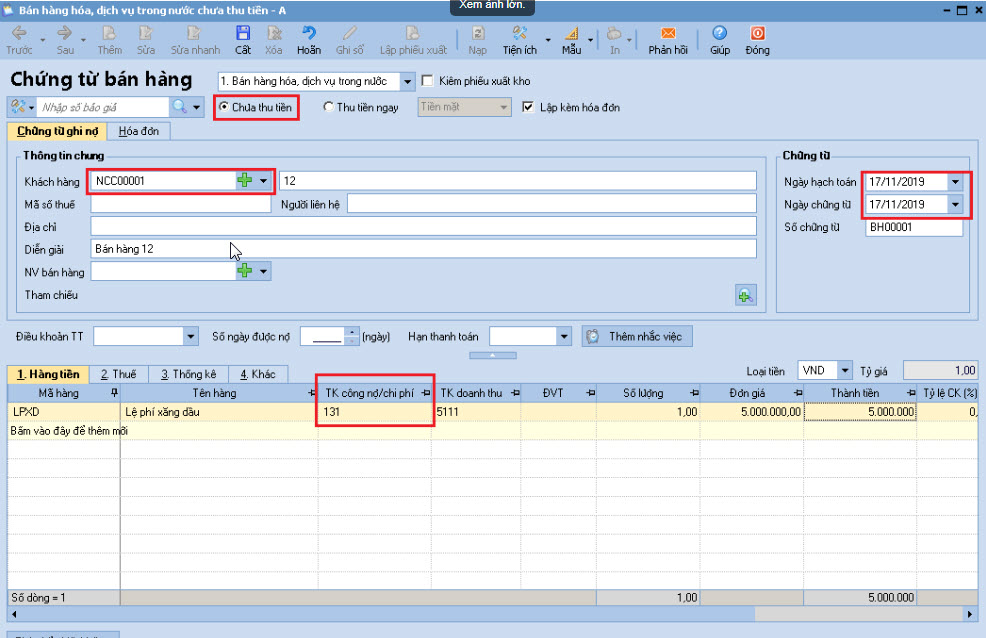Toggle Kiêm phiếu xuất kho checkbox

[x=428, y=80]
